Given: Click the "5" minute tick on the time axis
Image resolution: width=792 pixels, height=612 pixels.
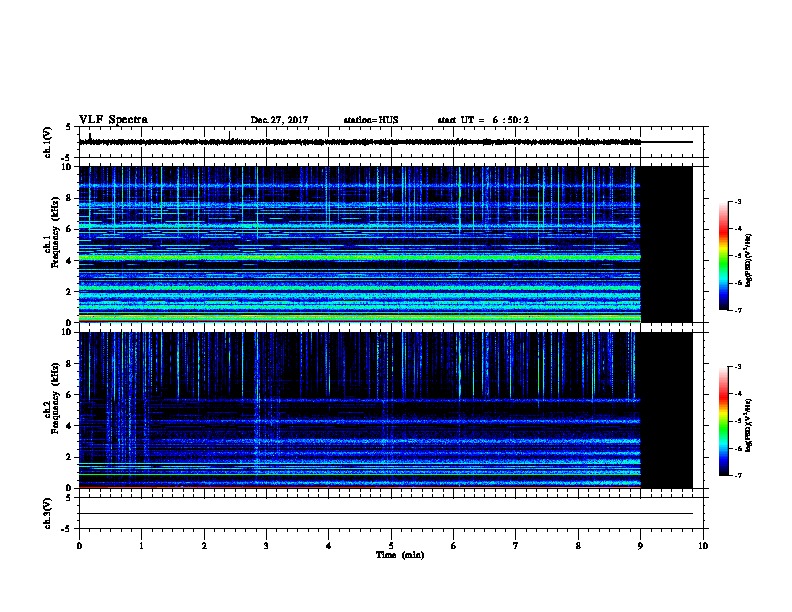Looking at the screenshot, I should pos(391,546).
